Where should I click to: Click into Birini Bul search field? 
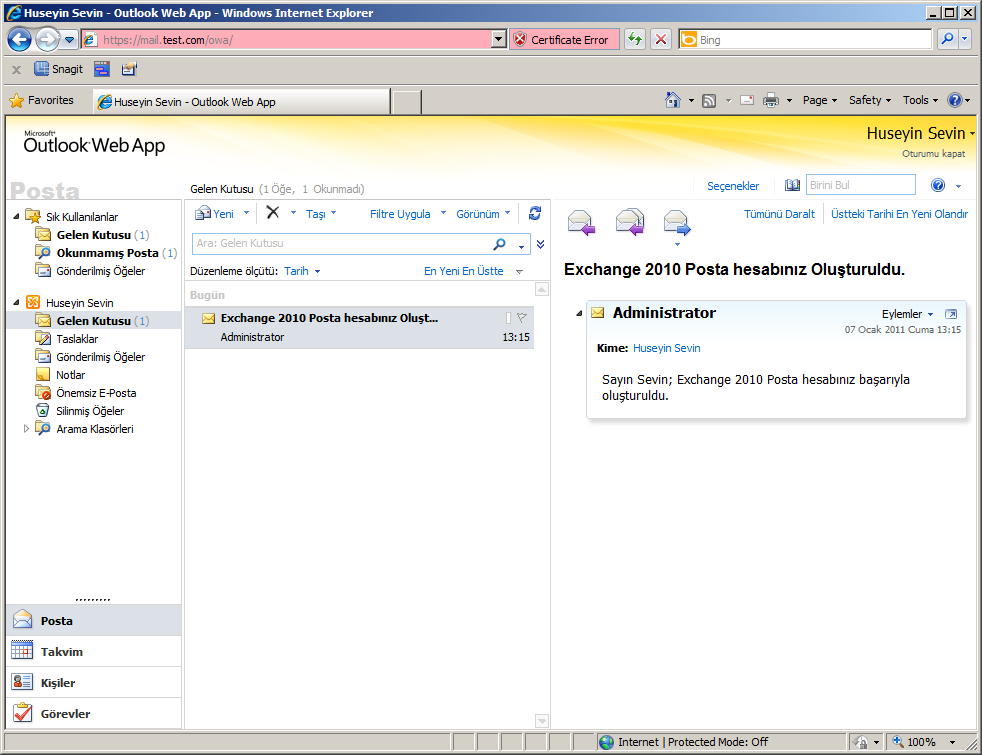(x=861, y=185)
